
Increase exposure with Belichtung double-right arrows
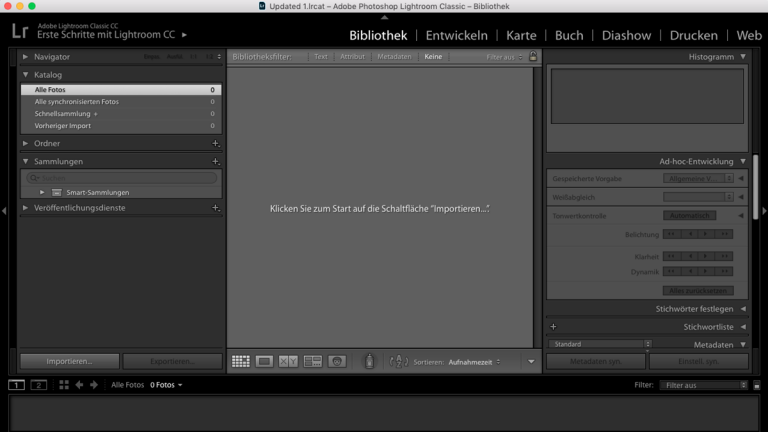click(x=724, y=234)
